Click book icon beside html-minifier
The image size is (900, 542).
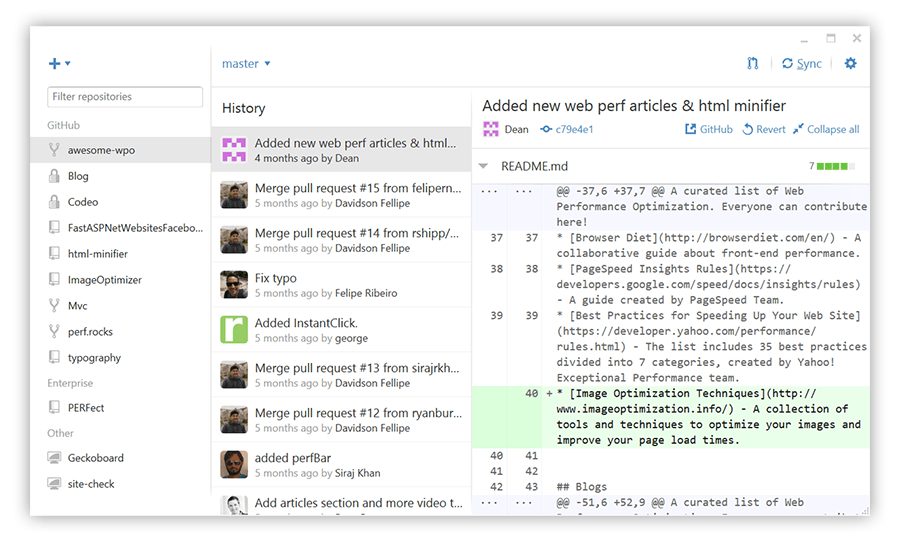(x=54, y=253)
